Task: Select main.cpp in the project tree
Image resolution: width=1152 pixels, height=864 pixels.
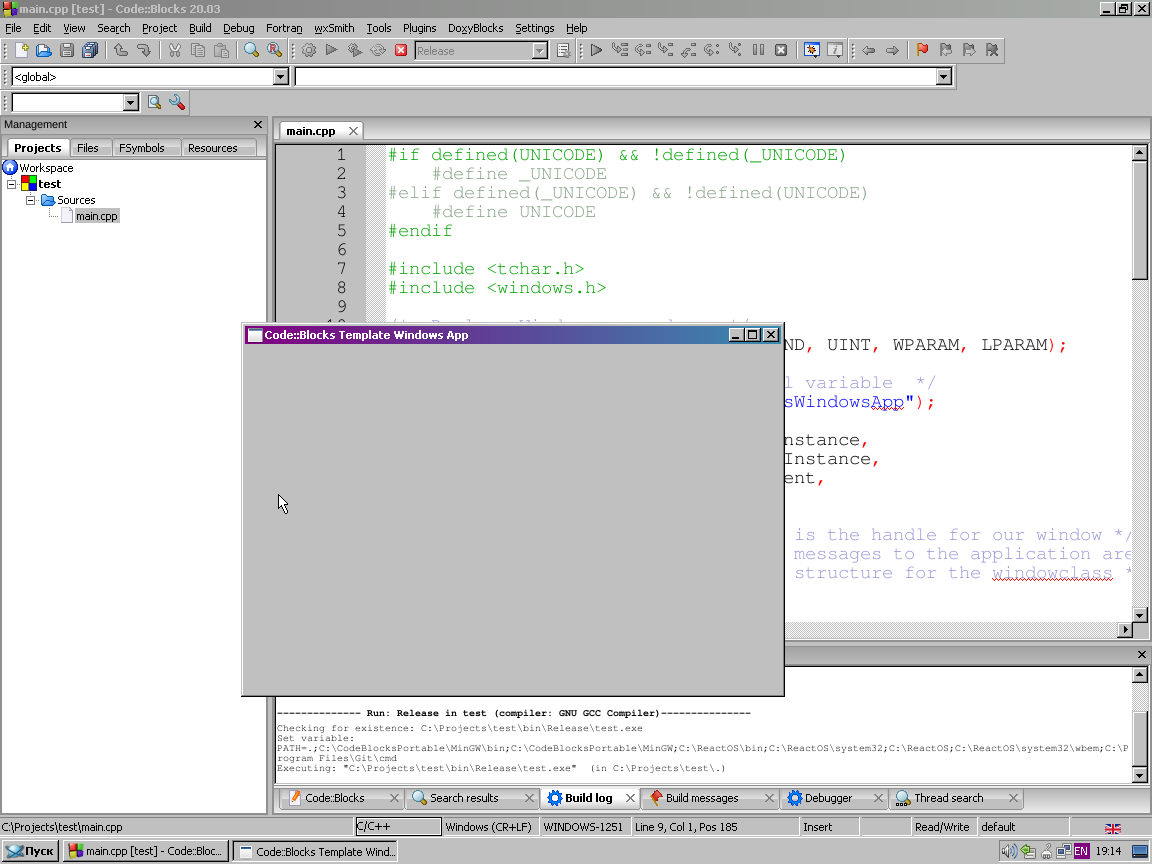Action: (x=96, y=216)
